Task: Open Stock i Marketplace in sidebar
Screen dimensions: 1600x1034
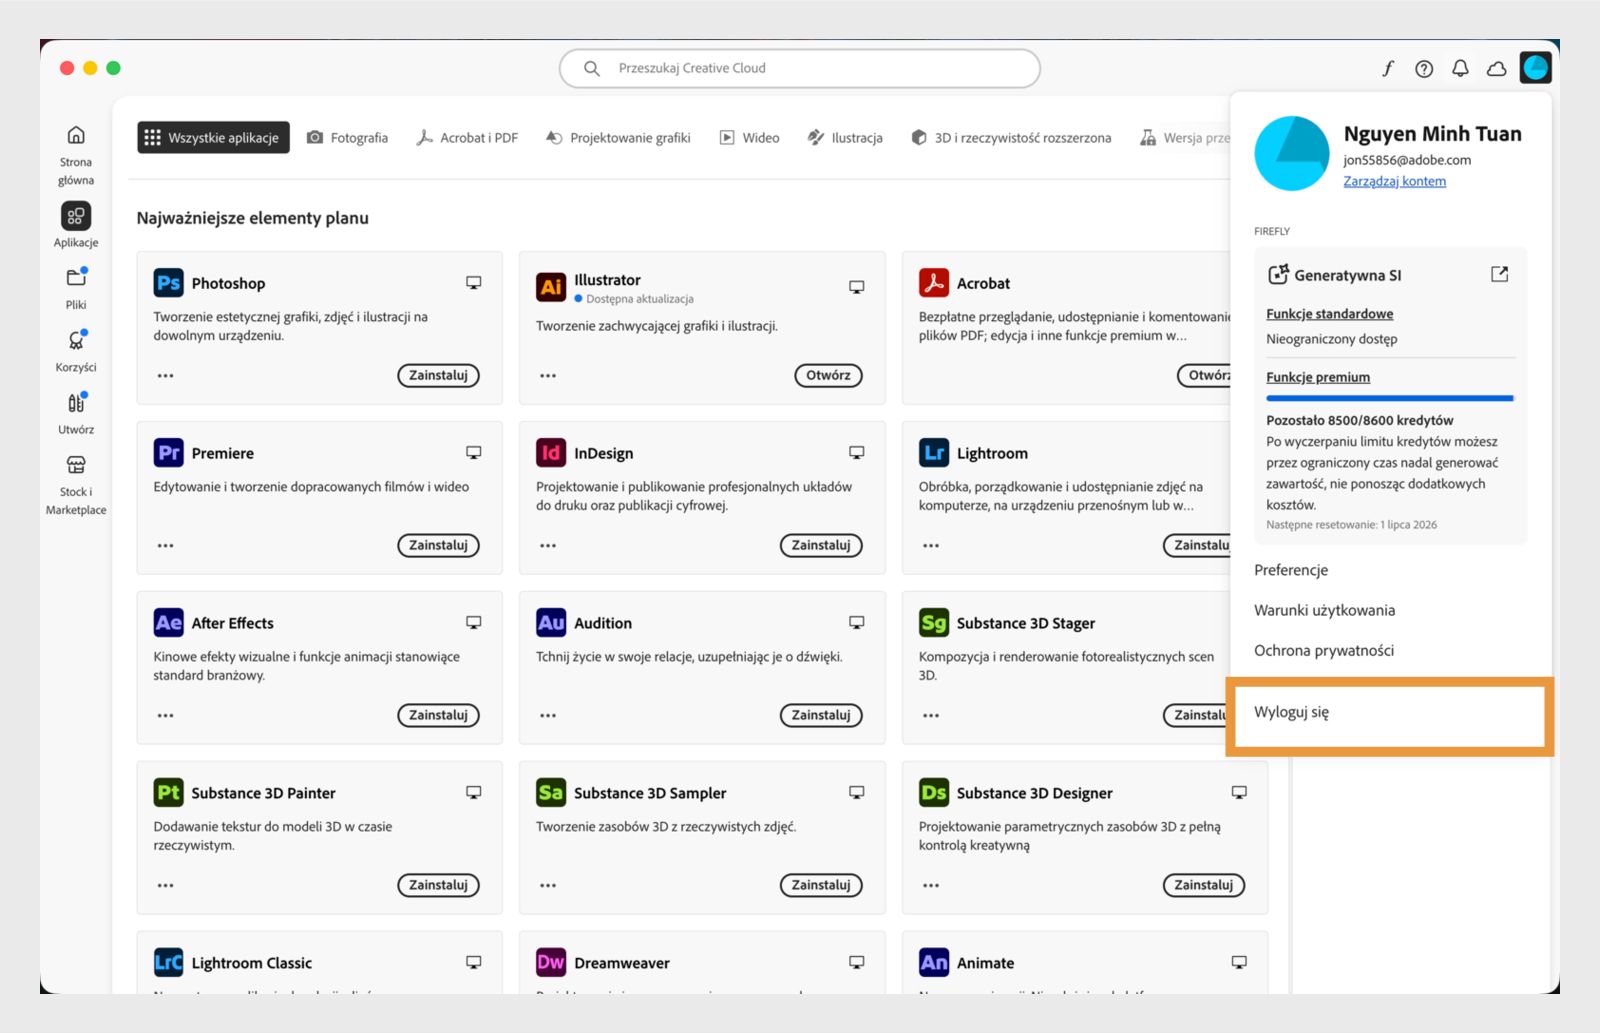Action: 76,485
